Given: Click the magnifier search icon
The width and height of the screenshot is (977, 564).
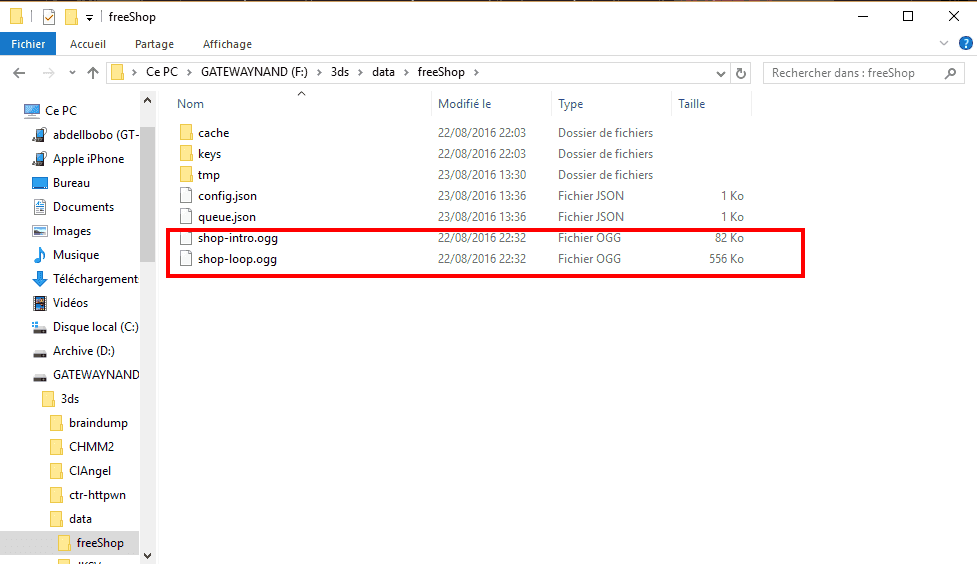Looking at the screenshot, I should 950,73.
